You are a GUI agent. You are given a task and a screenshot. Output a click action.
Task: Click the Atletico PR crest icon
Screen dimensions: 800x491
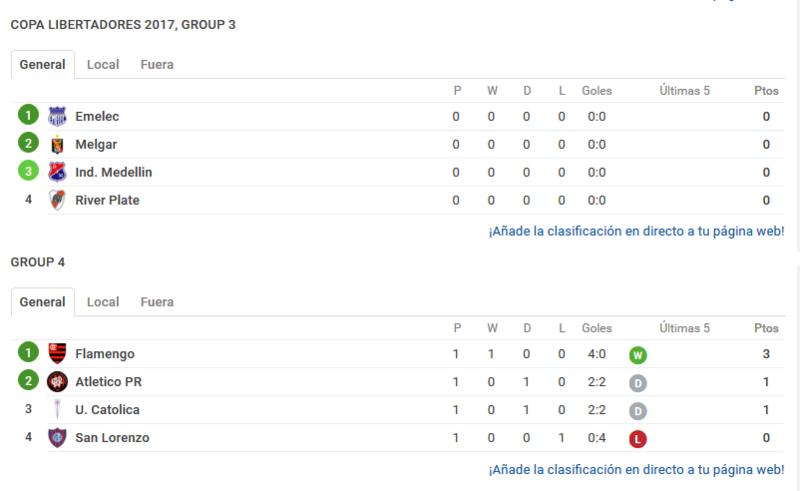(57, 381)
